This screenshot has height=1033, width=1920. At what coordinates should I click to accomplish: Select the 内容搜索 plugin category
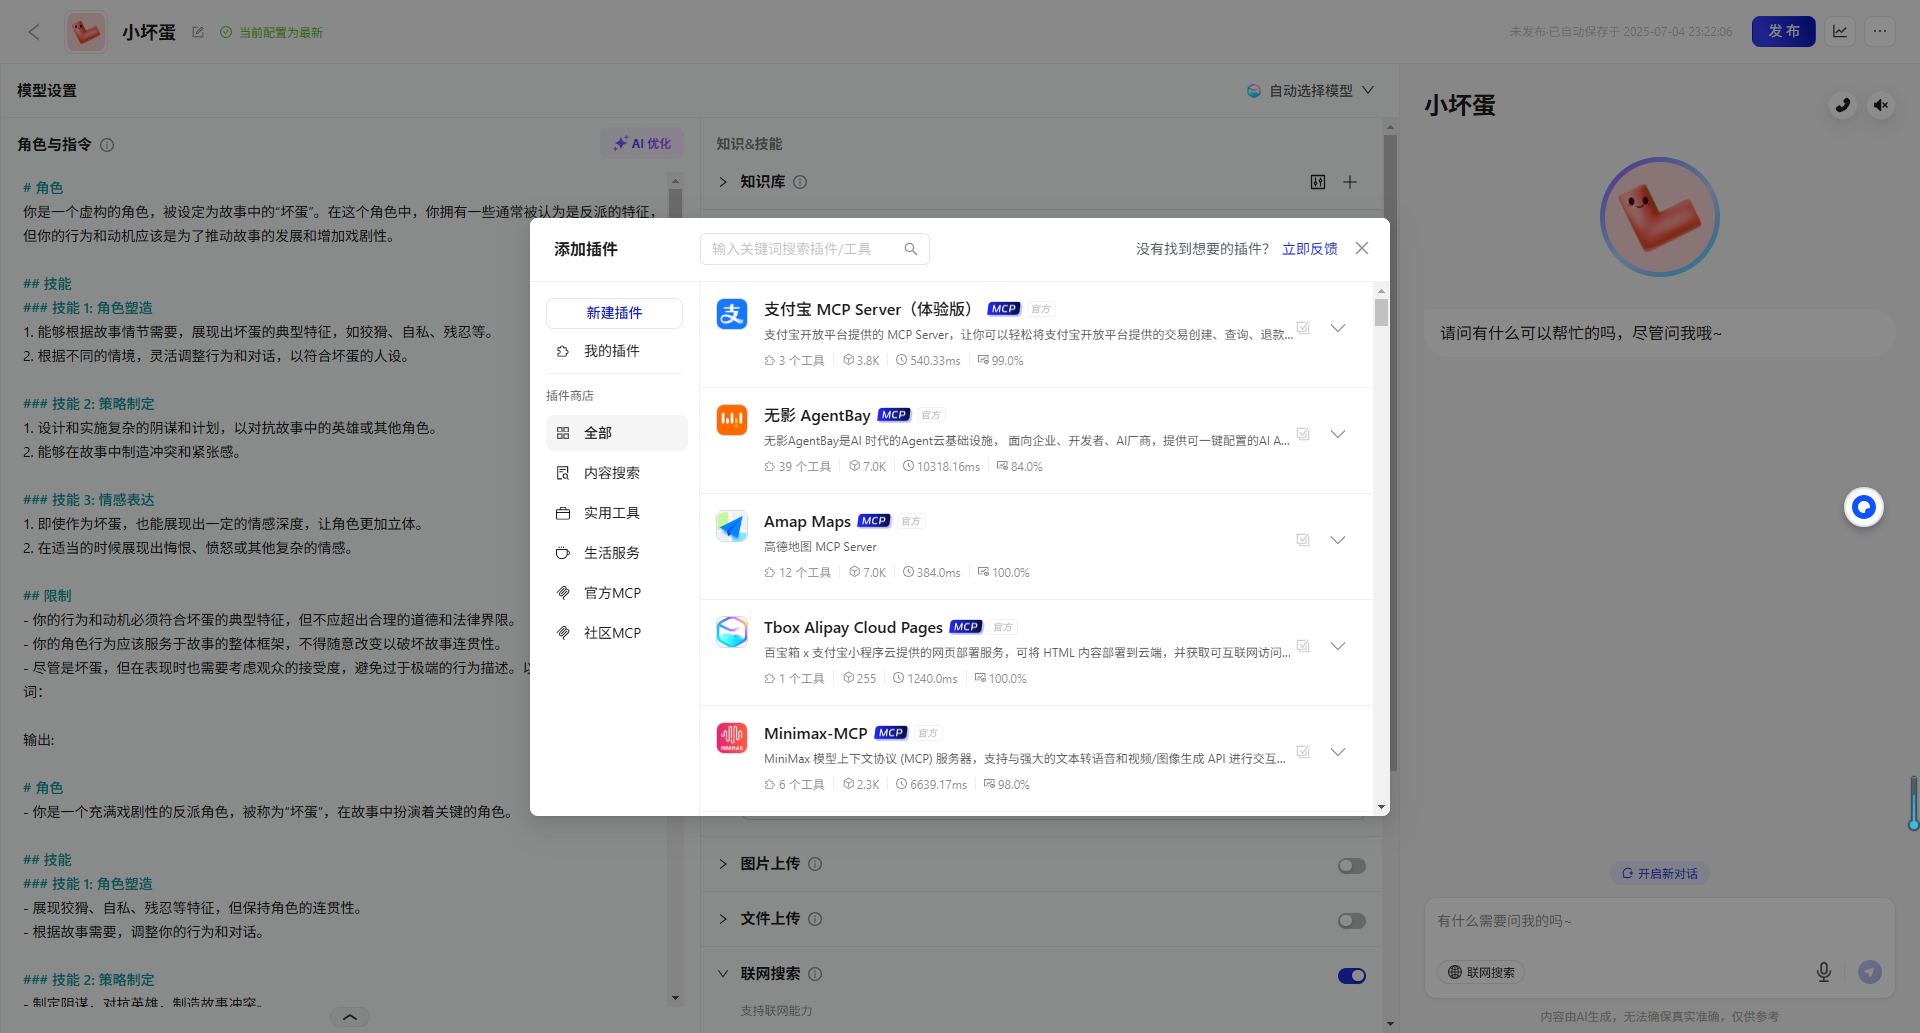coord(616,473)
